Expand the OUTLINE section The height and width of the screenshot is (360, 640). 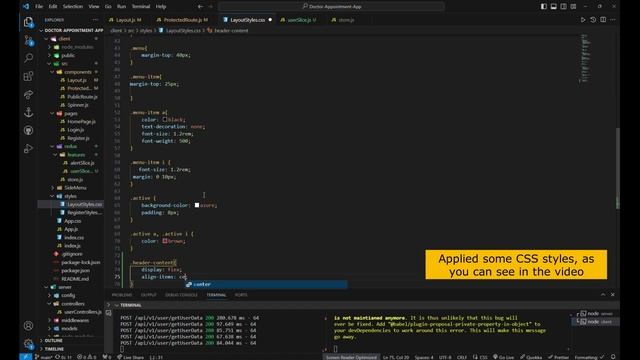(x=53, y=340)
